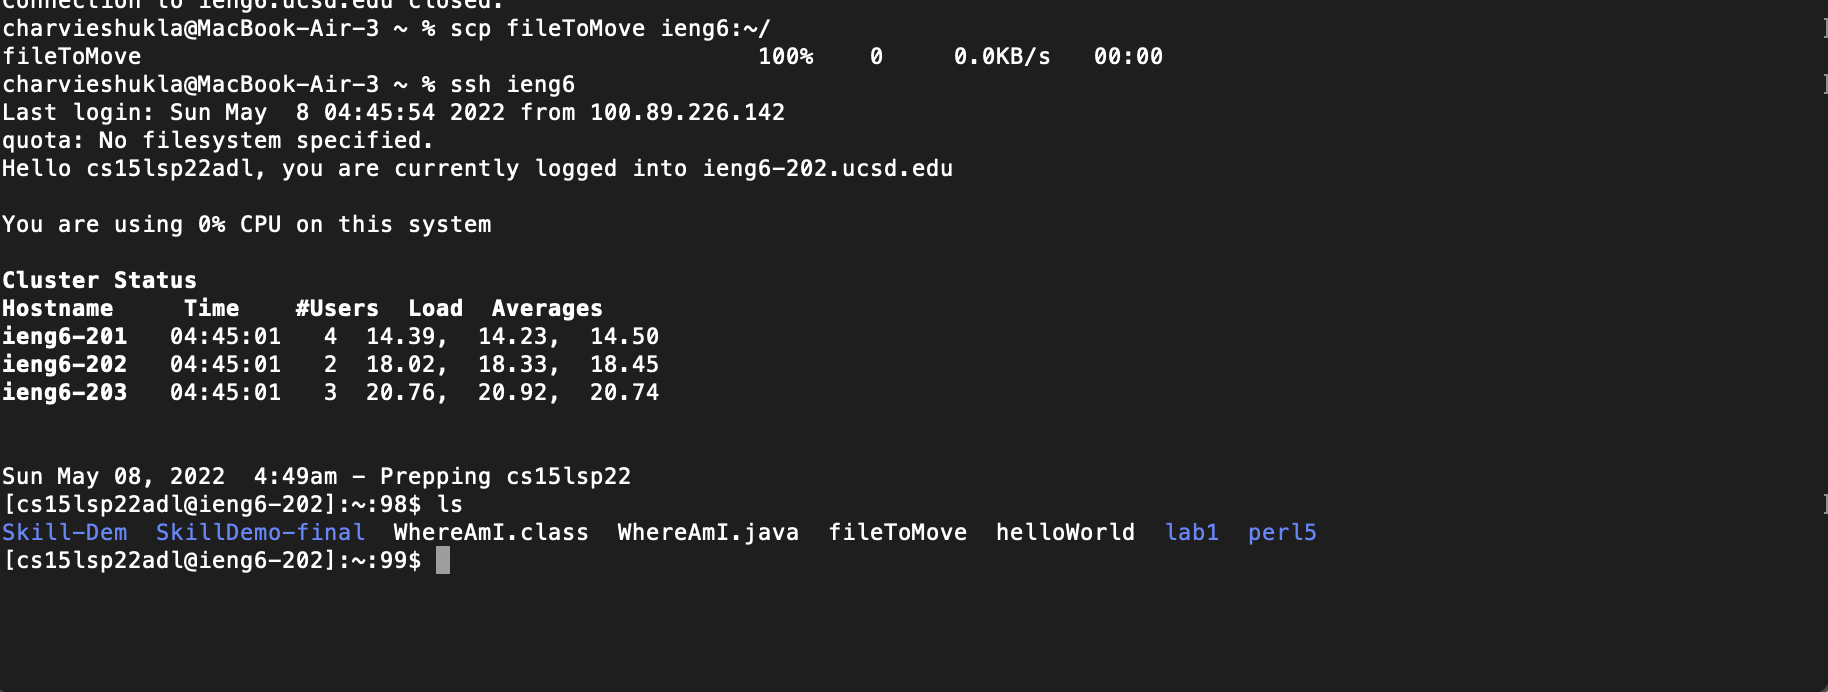This screenshot has width=1828, height=692.
Task: Click the IP address 100.89.226.142
Action: coord(687,112)
